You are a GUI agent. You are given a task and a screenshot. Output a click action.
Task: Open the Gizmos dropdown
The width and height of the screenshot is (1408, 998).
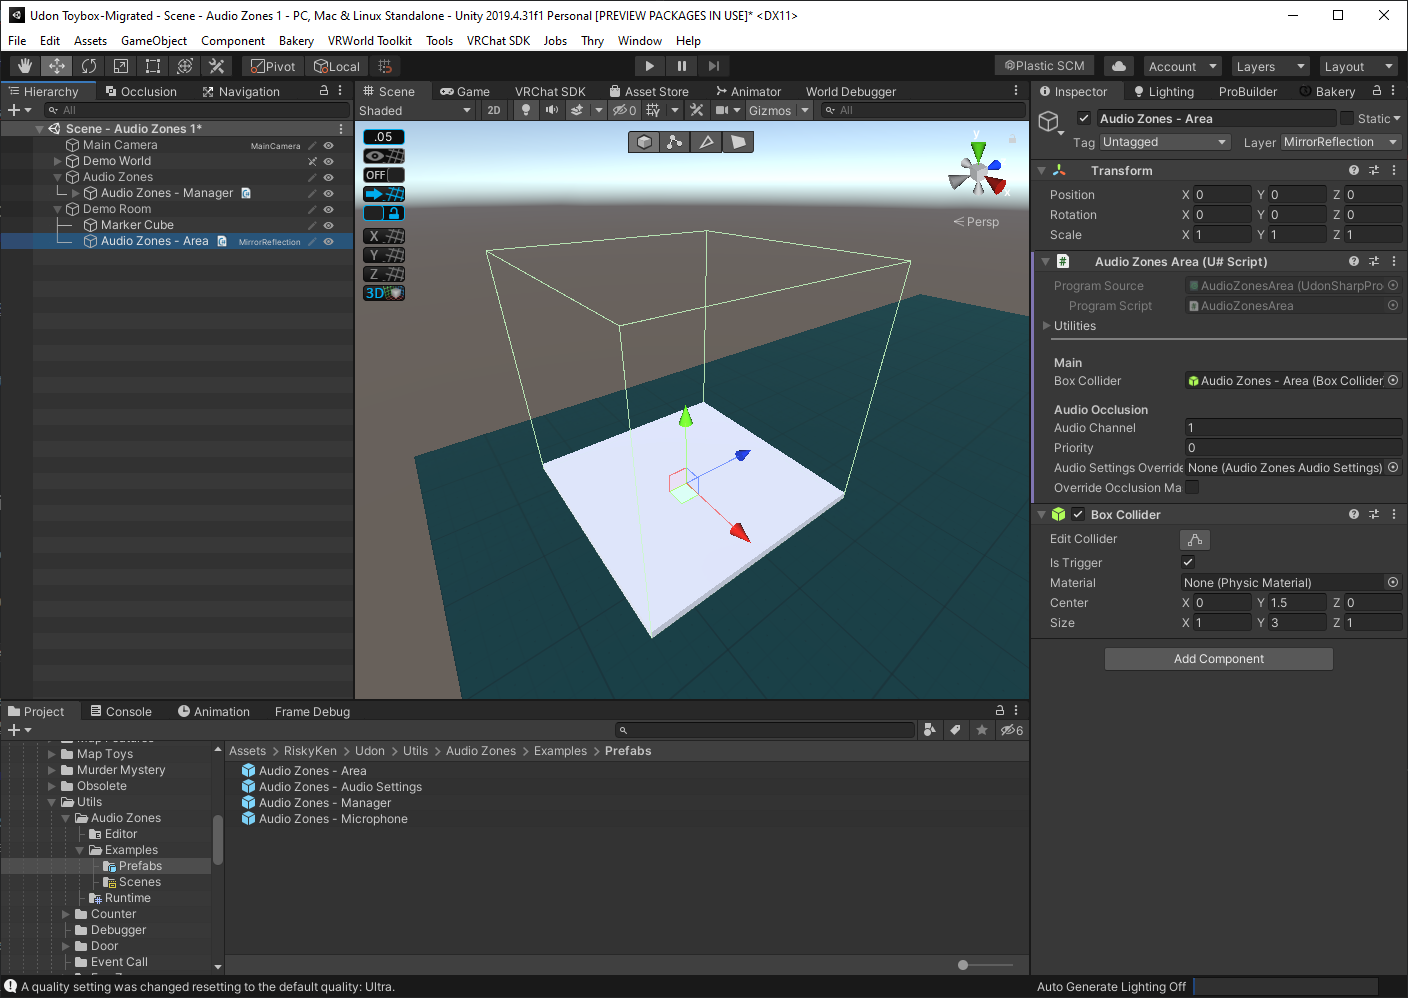tap(778, 110)
